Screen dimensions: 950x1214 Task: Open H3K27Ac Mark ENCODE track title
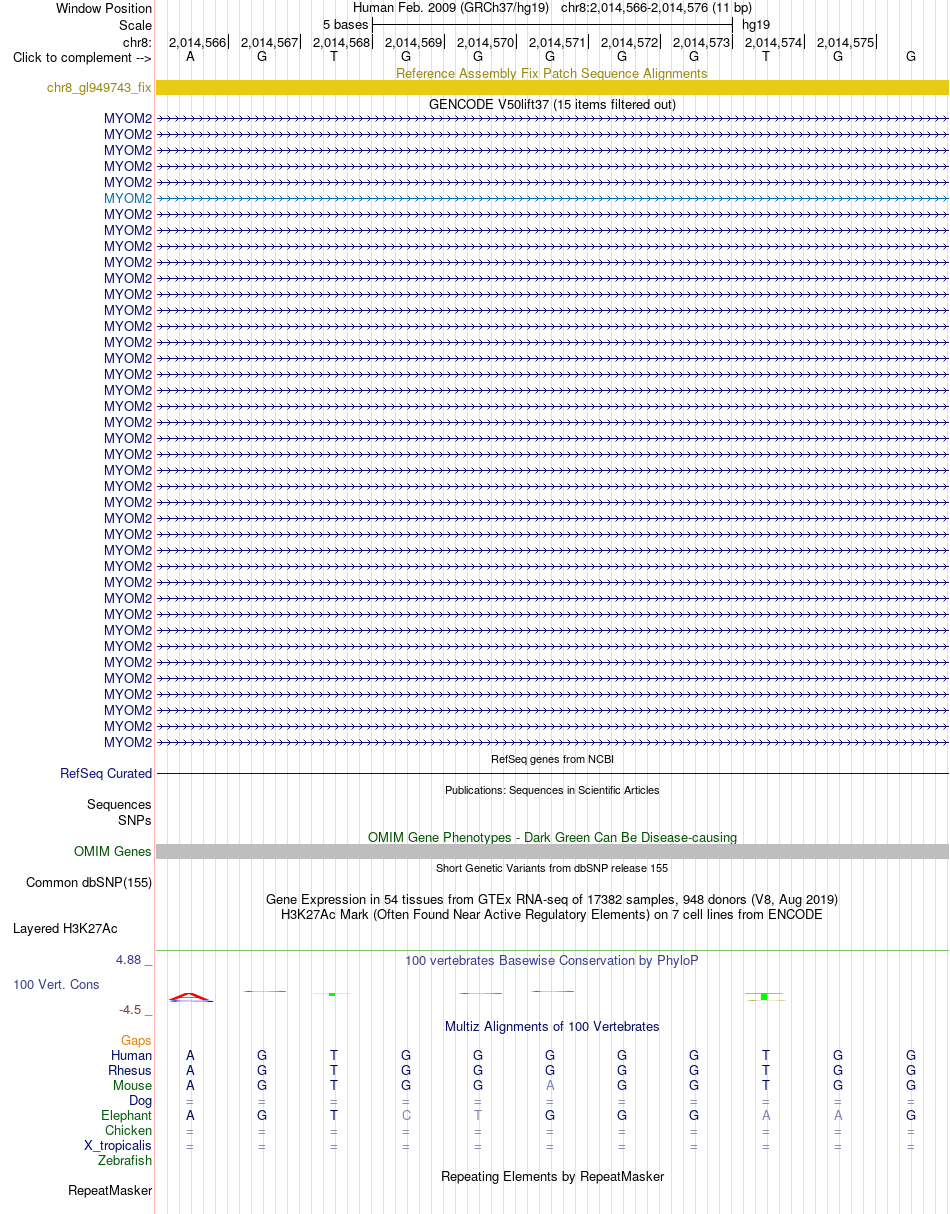point(552,914)
